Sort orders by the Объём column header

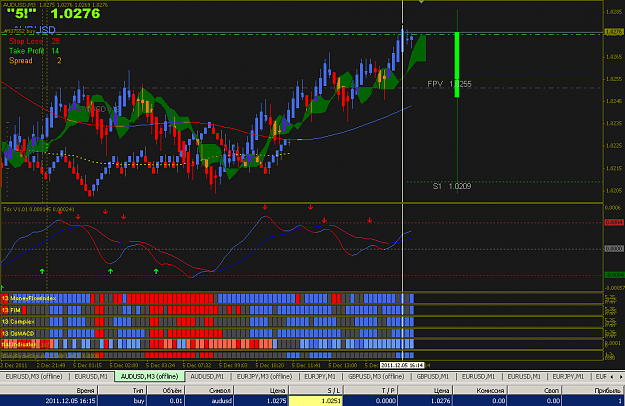(x=166, y=390)
